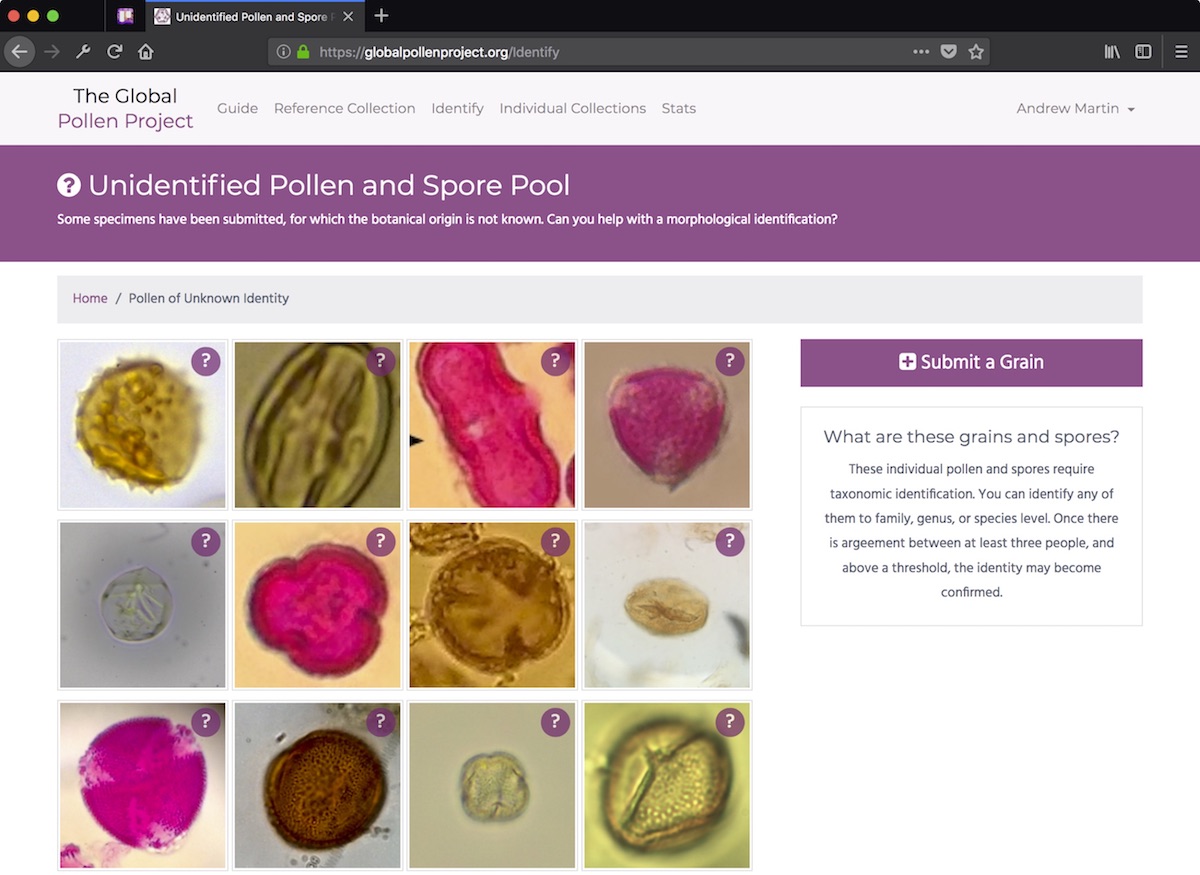The width and height of the screenshot is (1200, 875).
Task: Go to Individual Collections nav item
Action: [x=573, y=108]
